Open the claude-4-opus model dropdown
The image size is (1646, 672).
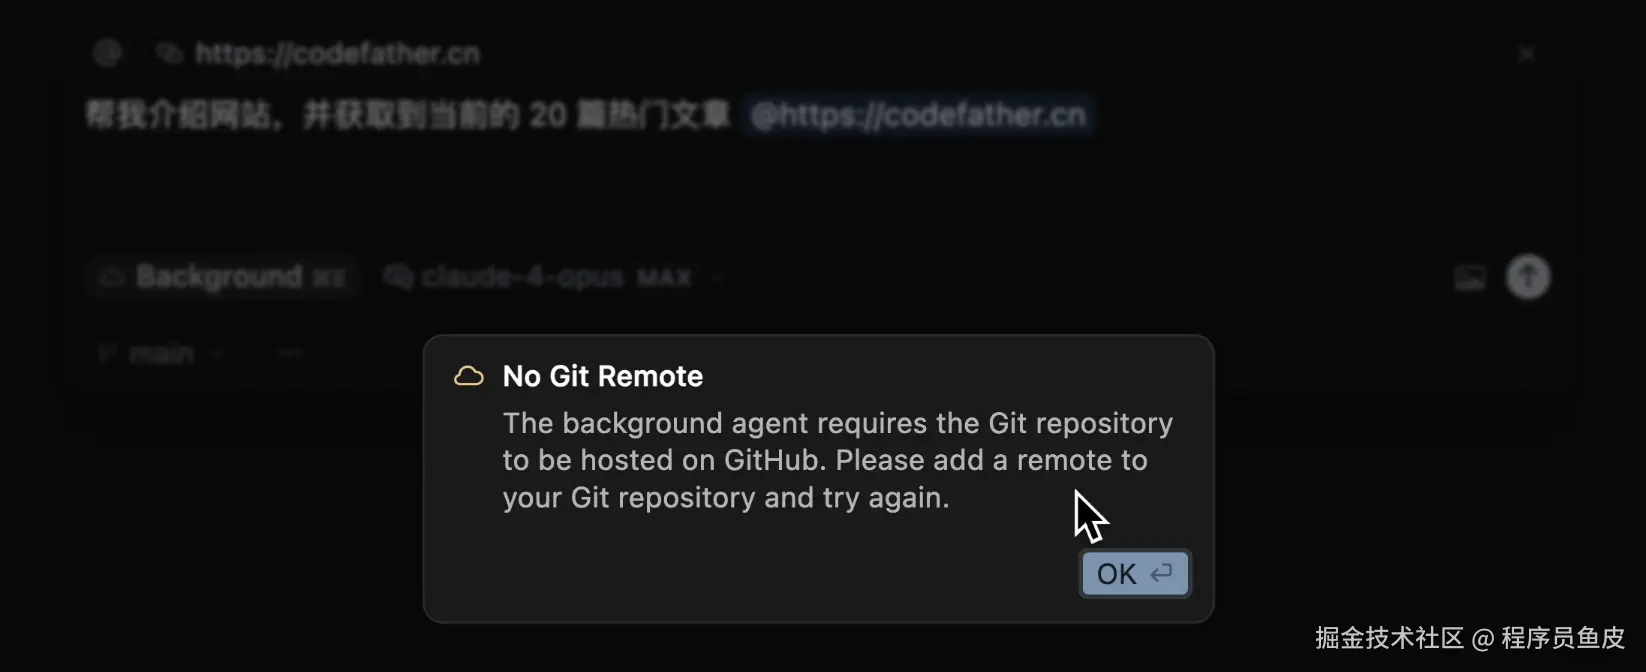point(521,277)
